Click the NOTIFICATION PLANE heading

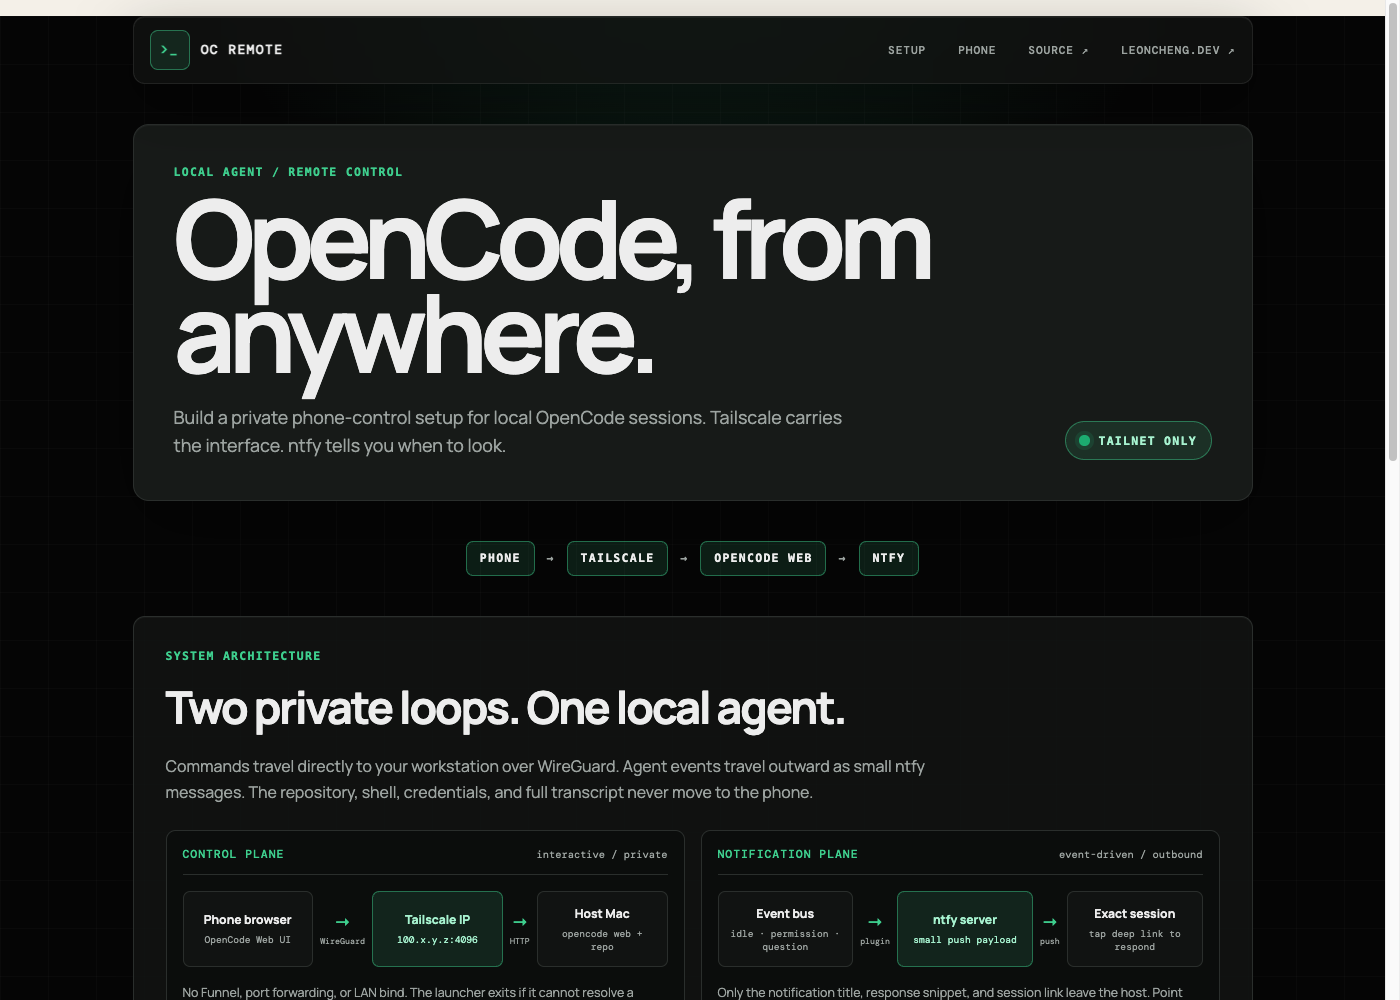pos(788,854)
